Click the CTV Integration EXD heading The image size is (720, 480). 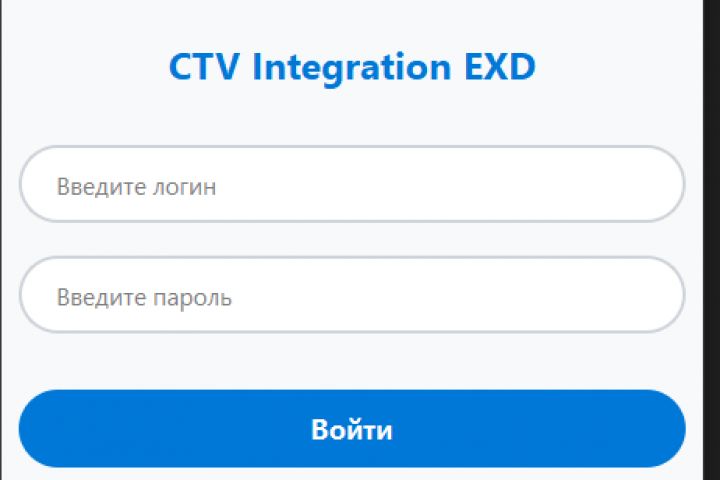[x=352, y=67]
